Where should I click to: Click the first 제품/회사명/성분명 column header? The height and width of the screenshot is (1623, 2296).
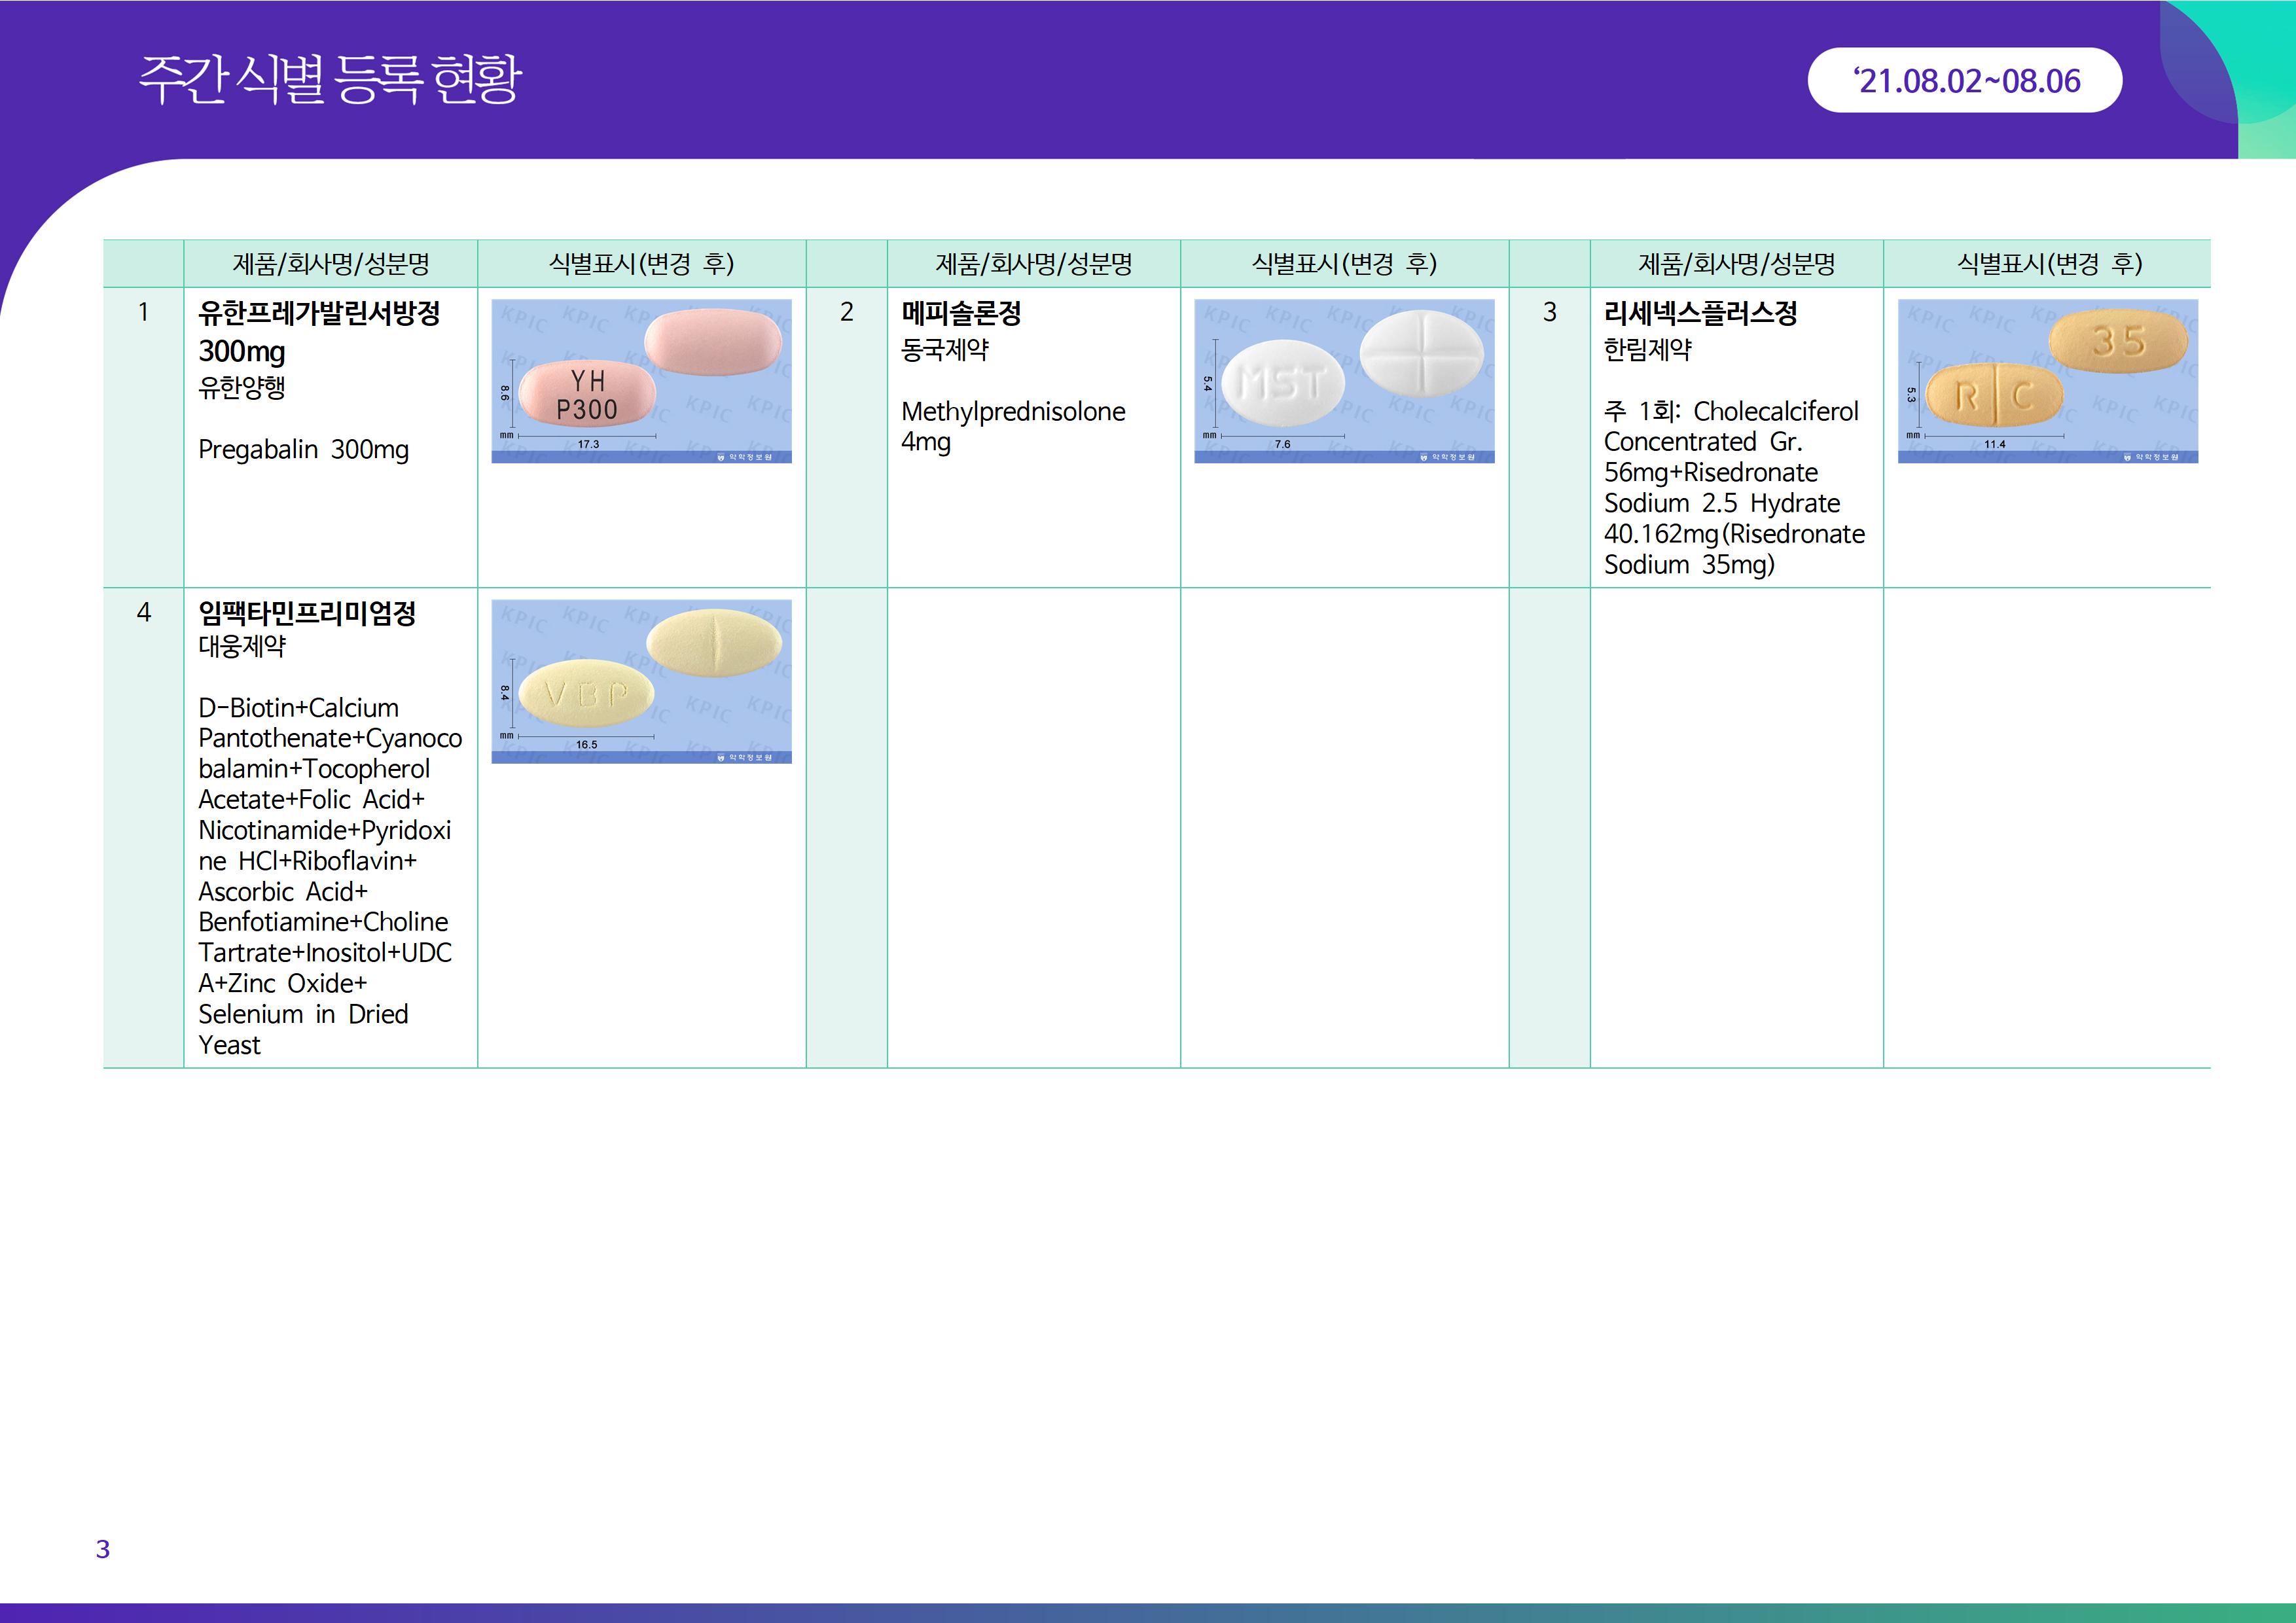click(x=331, y=264)
